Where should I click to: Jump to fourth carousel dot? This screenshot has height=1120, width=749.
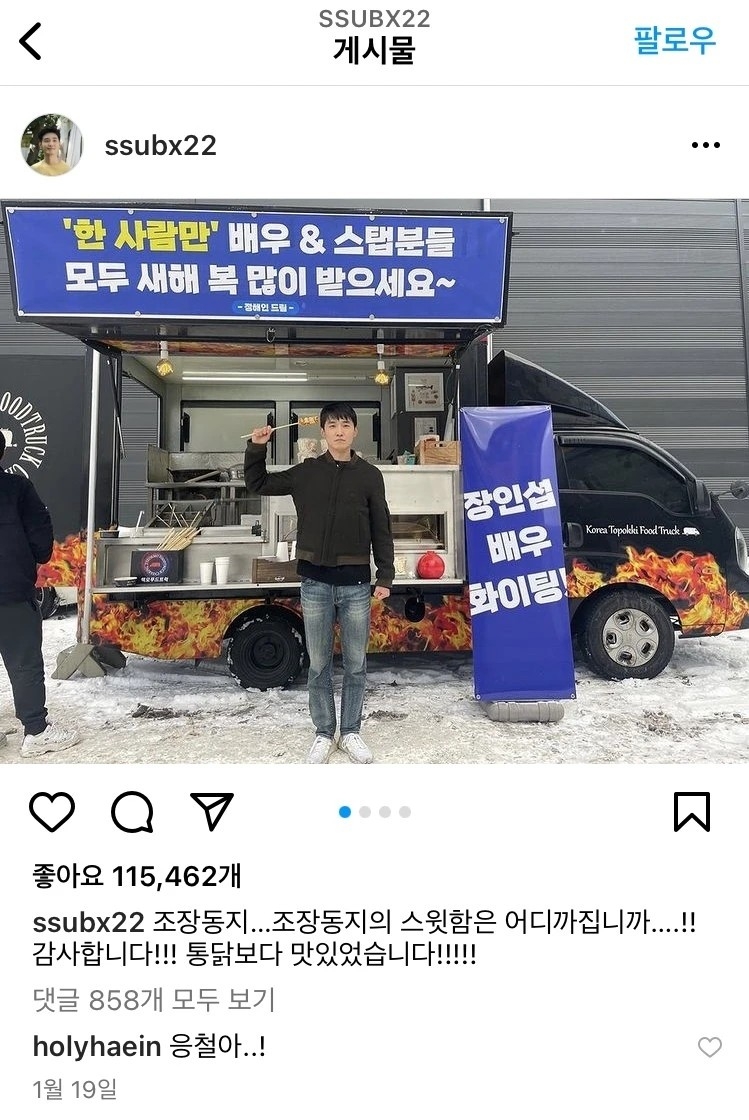pos(405,812)
